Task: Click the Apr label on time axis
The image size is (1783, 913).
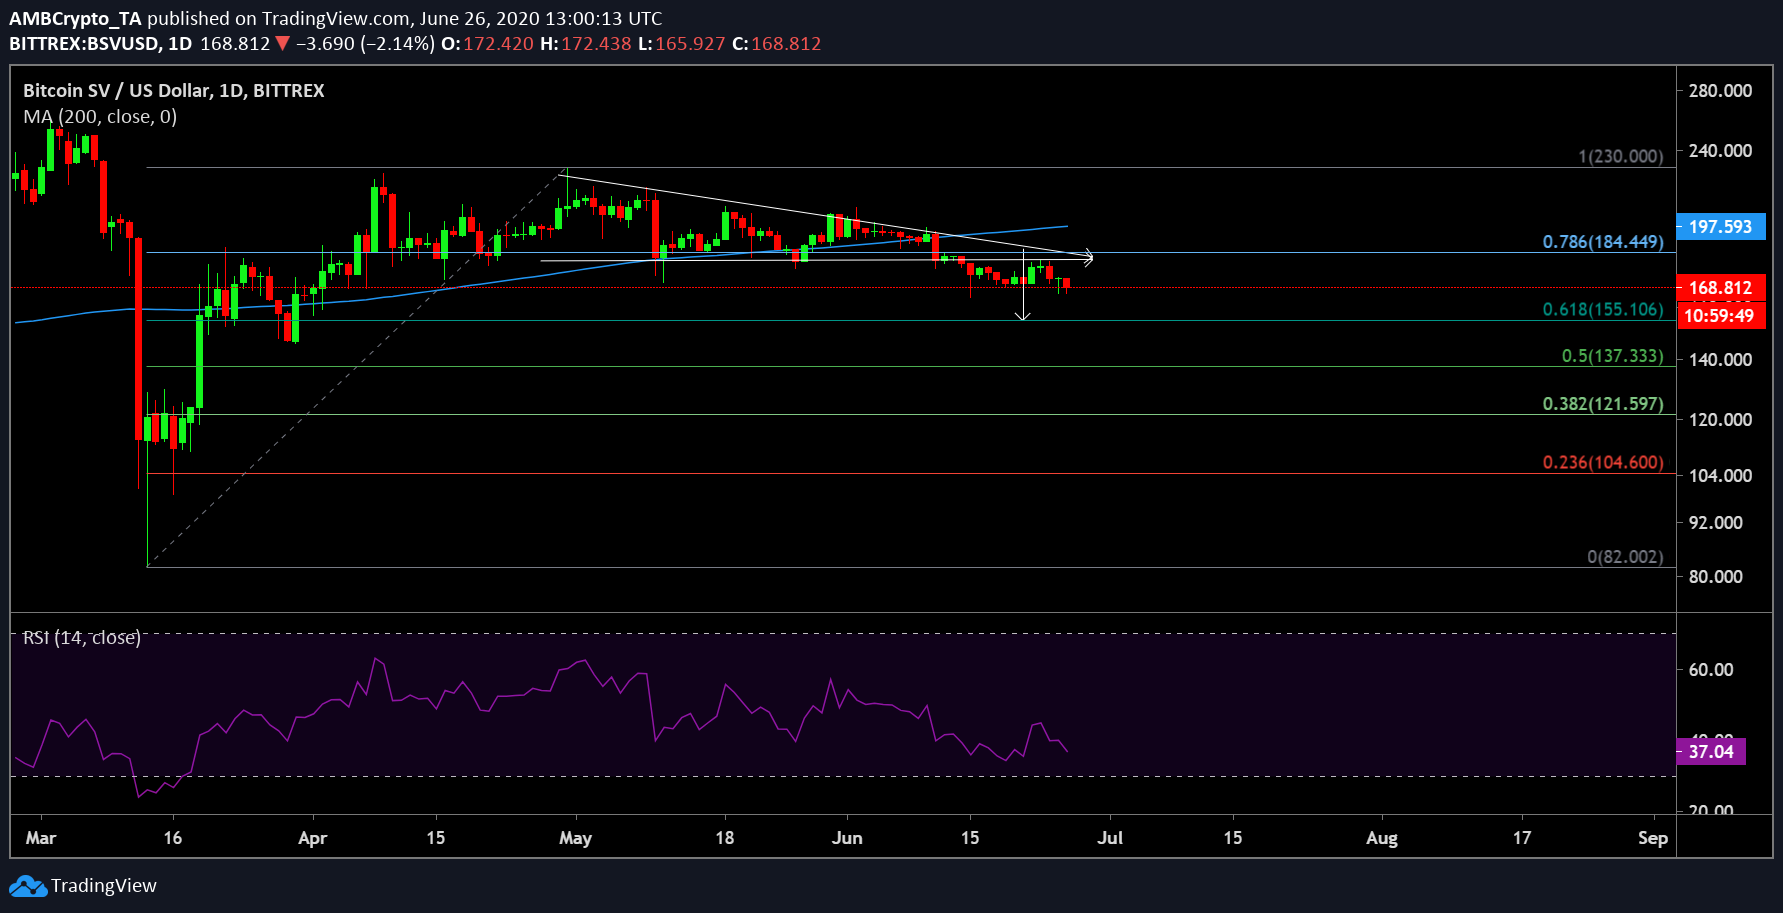Action: pyautogui.click(x=313, y=838)
